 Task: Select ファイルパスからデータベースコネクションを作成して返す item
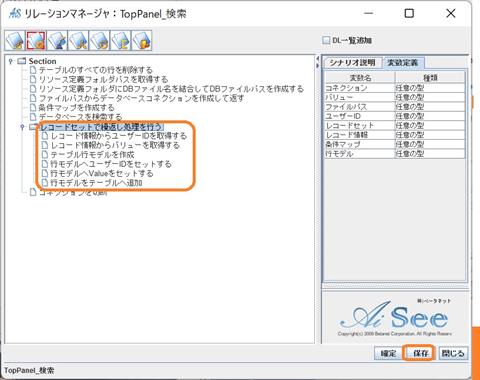(141, 98)
